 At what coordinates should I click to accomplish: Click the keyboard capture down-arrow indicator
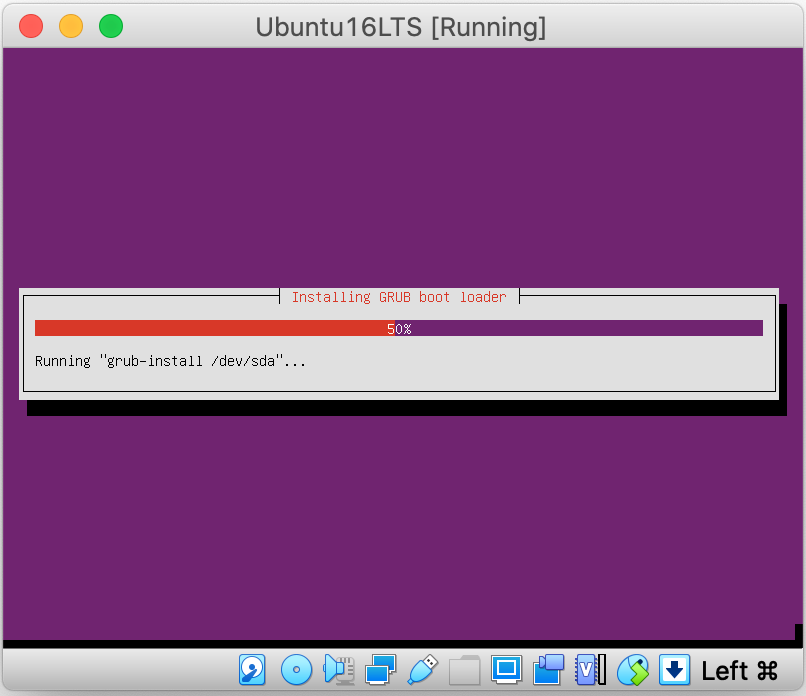(x=675, y=669)
